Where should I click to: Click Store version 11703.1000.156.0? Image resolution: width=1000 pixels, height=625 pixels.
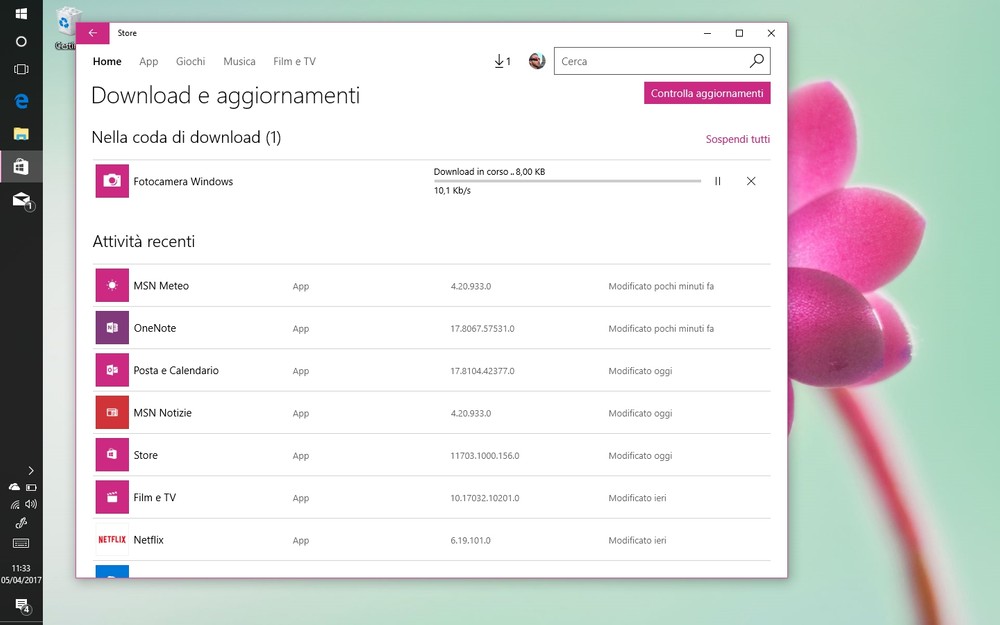485,455
